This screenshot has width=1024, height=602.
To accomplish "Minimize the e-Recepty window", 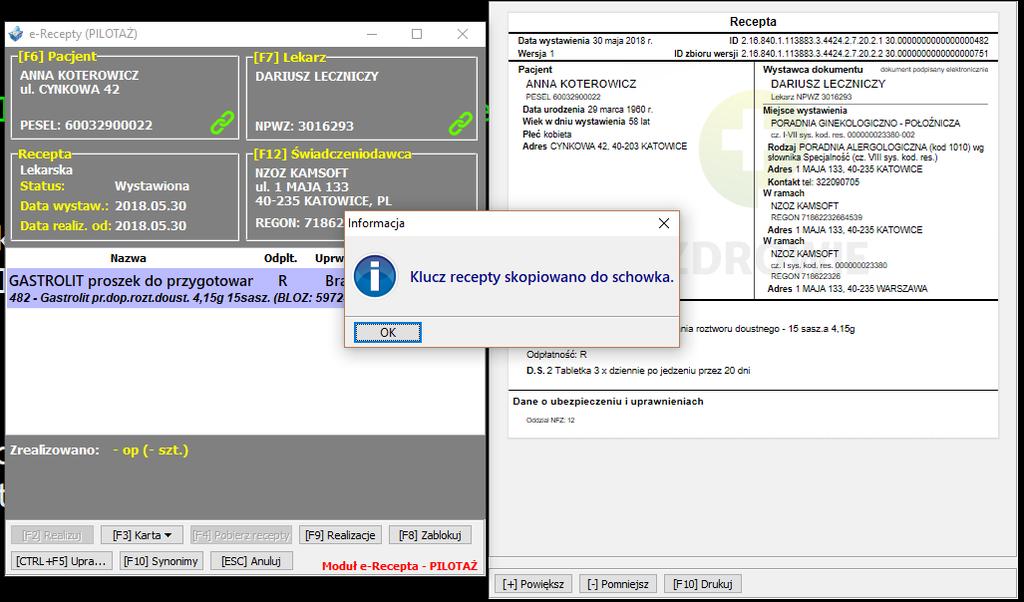I will 372,34.
